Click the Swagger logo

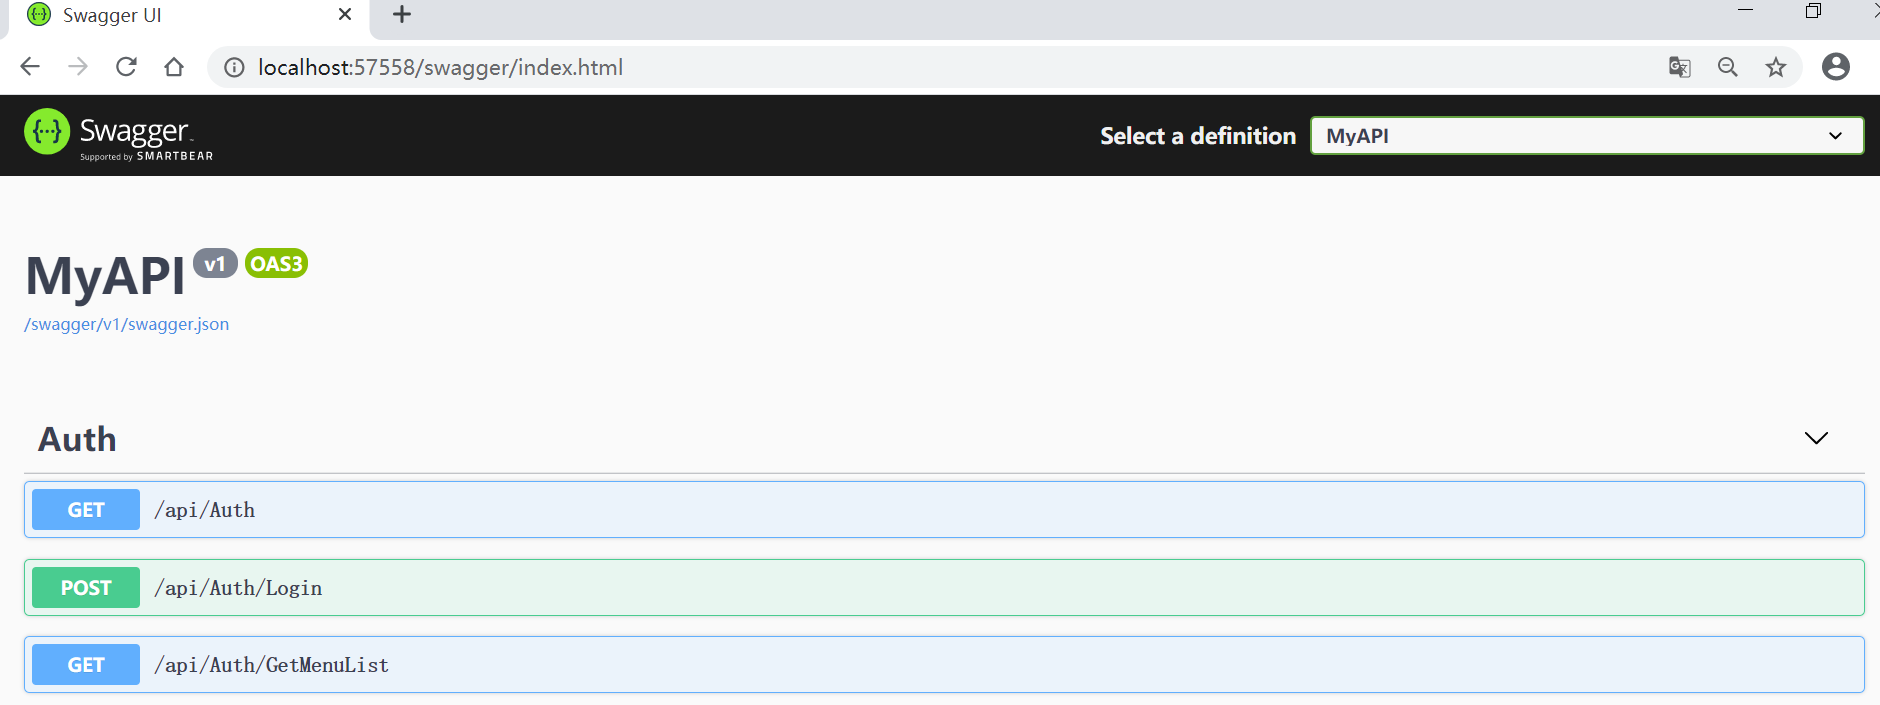(118, 134)
